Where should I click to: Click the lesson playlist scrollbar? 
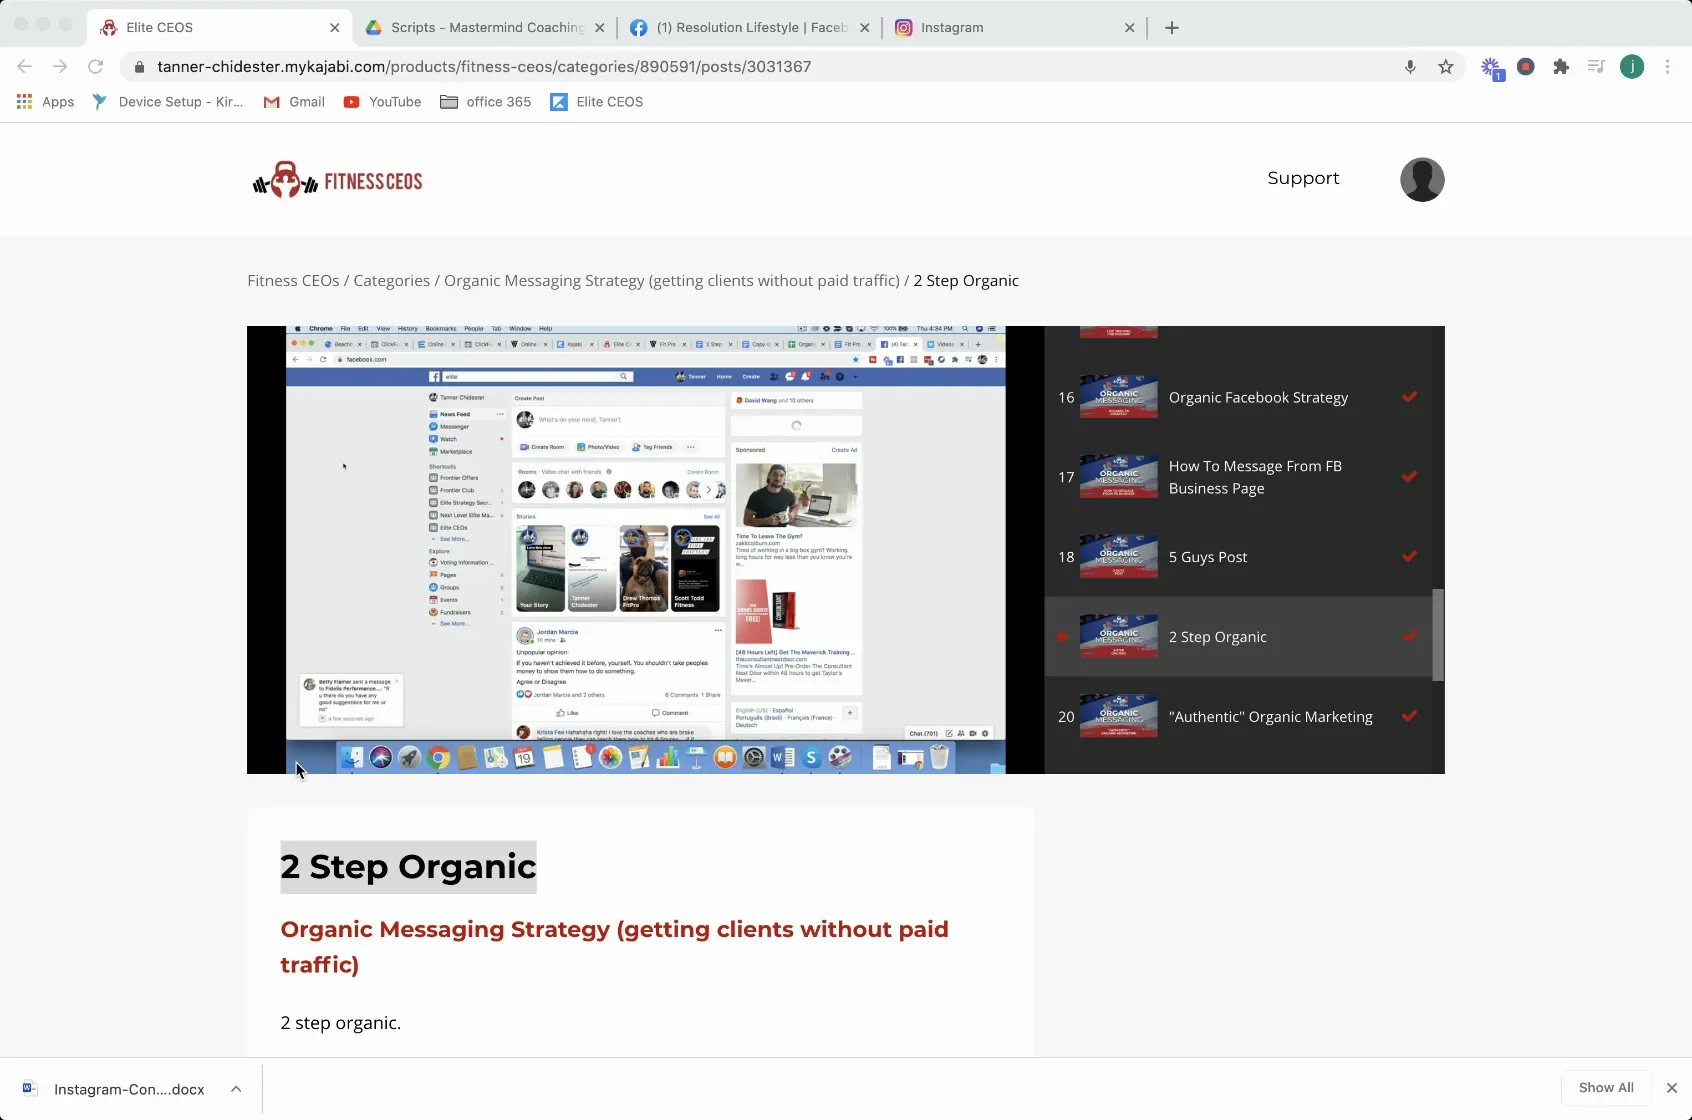1438,635
